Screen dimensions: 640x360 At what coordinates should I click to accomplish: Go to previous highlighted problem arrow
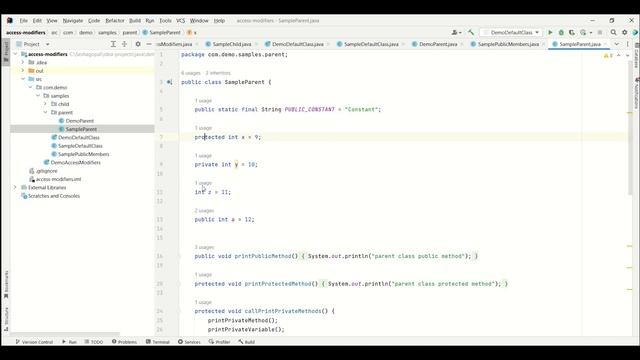tap(619, 55)
